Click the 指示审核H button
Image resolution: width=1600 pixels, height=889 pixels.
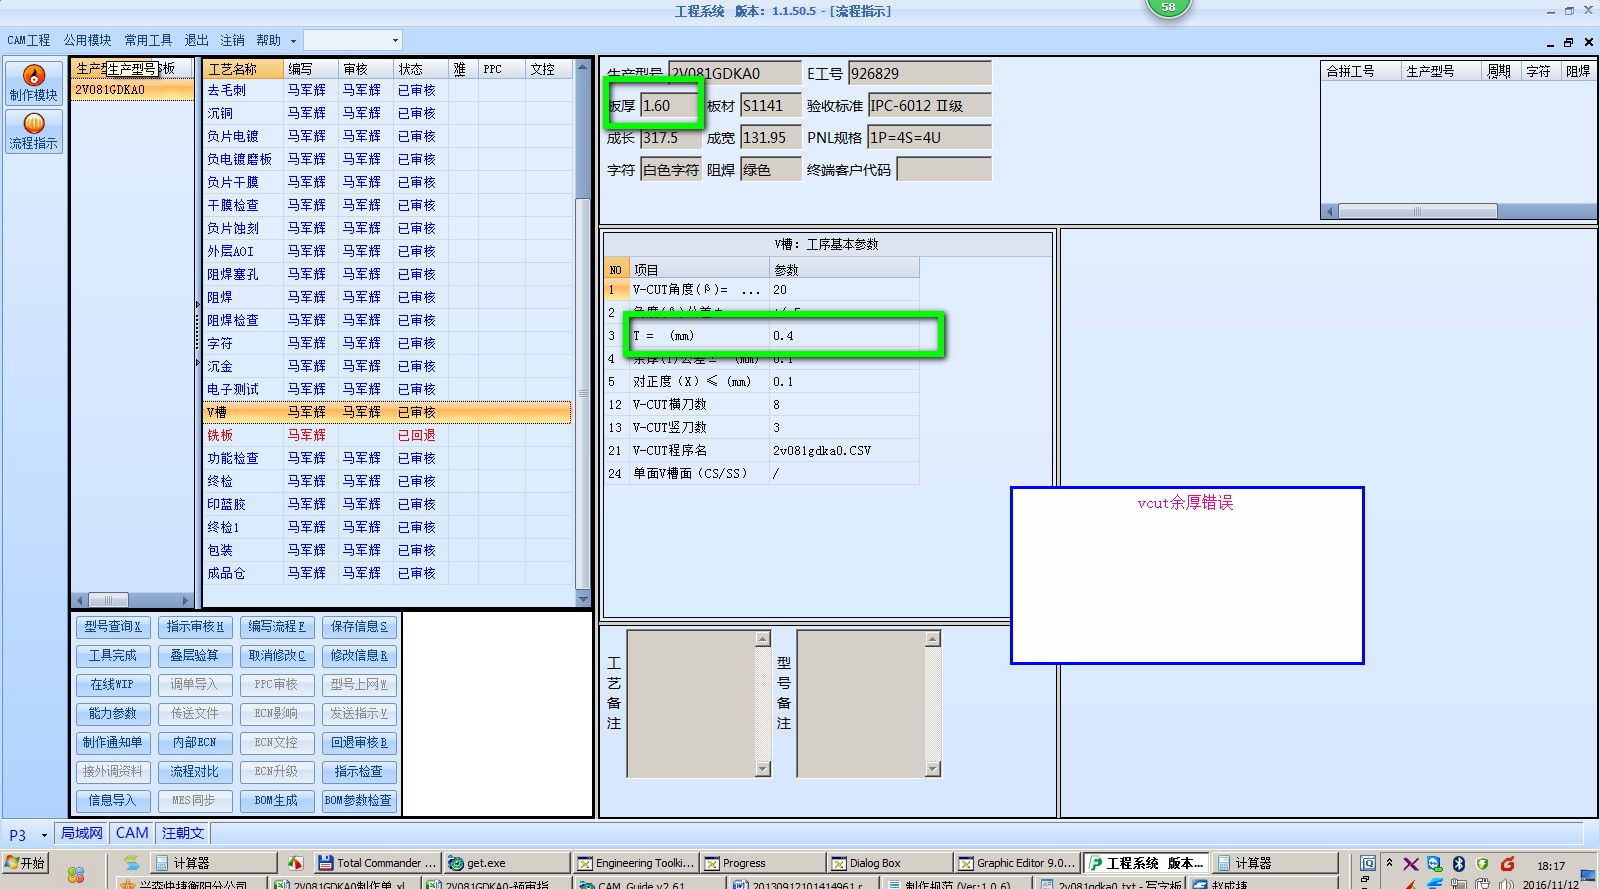click(x=195, y=627)
